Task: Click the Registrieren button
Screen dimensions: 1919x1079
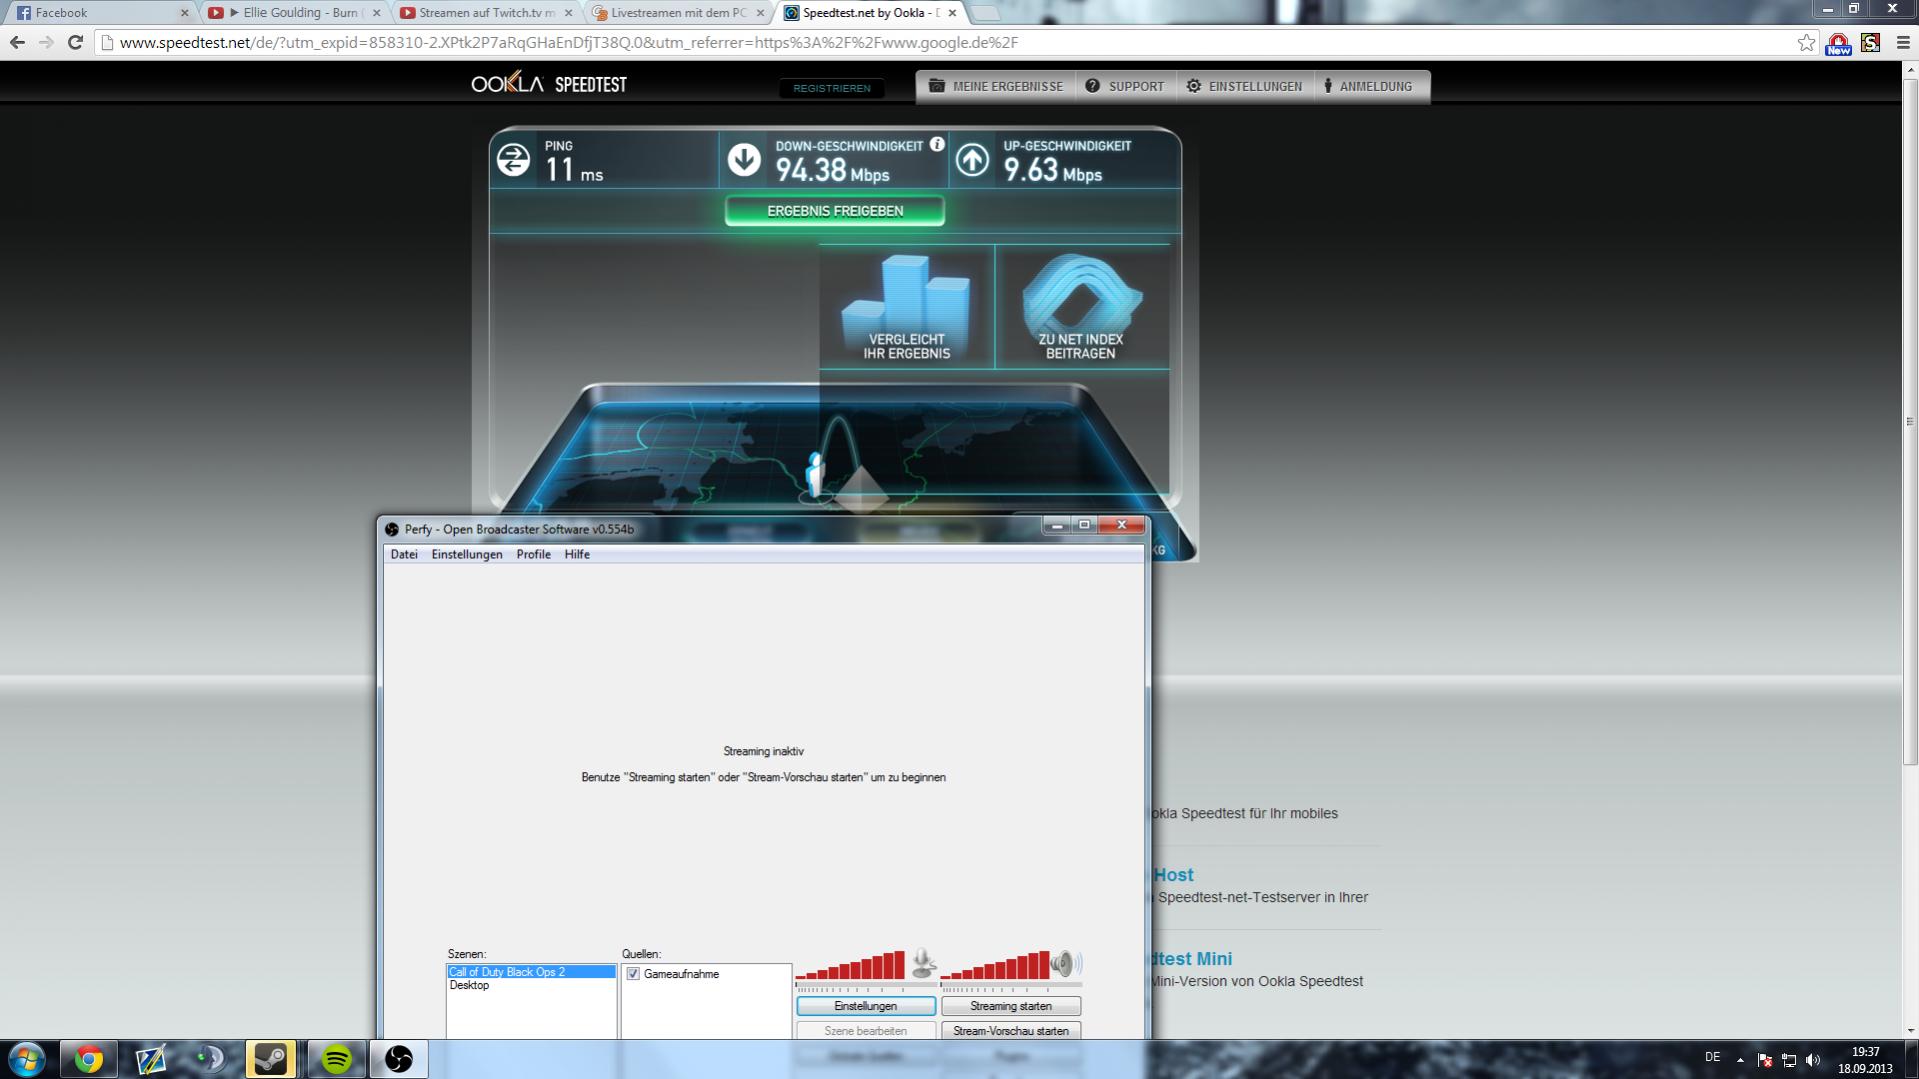Action: pyautogui.click(x=832, y=88)
